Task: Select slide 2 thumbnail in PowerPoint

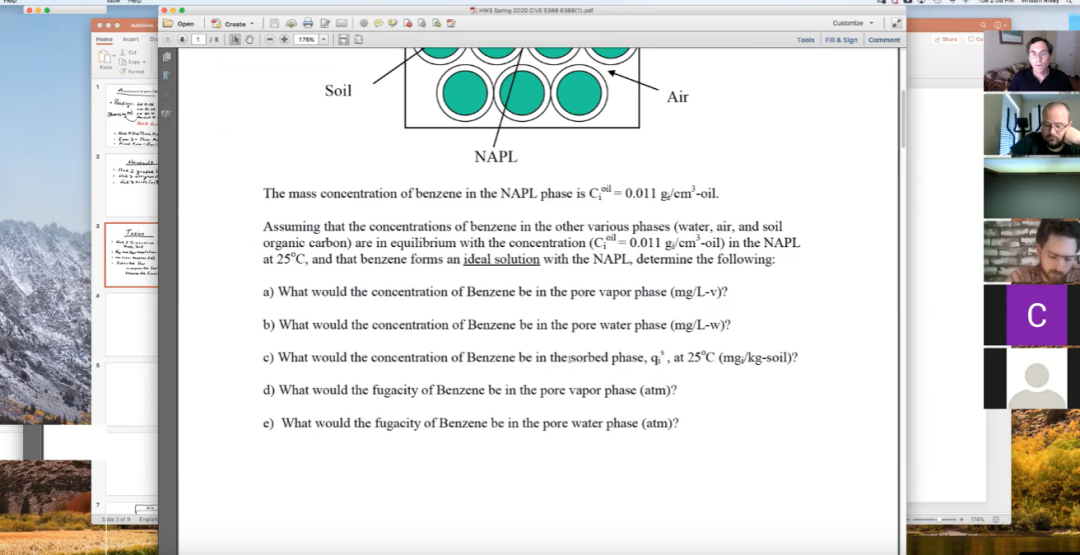Action: (132, 185)
